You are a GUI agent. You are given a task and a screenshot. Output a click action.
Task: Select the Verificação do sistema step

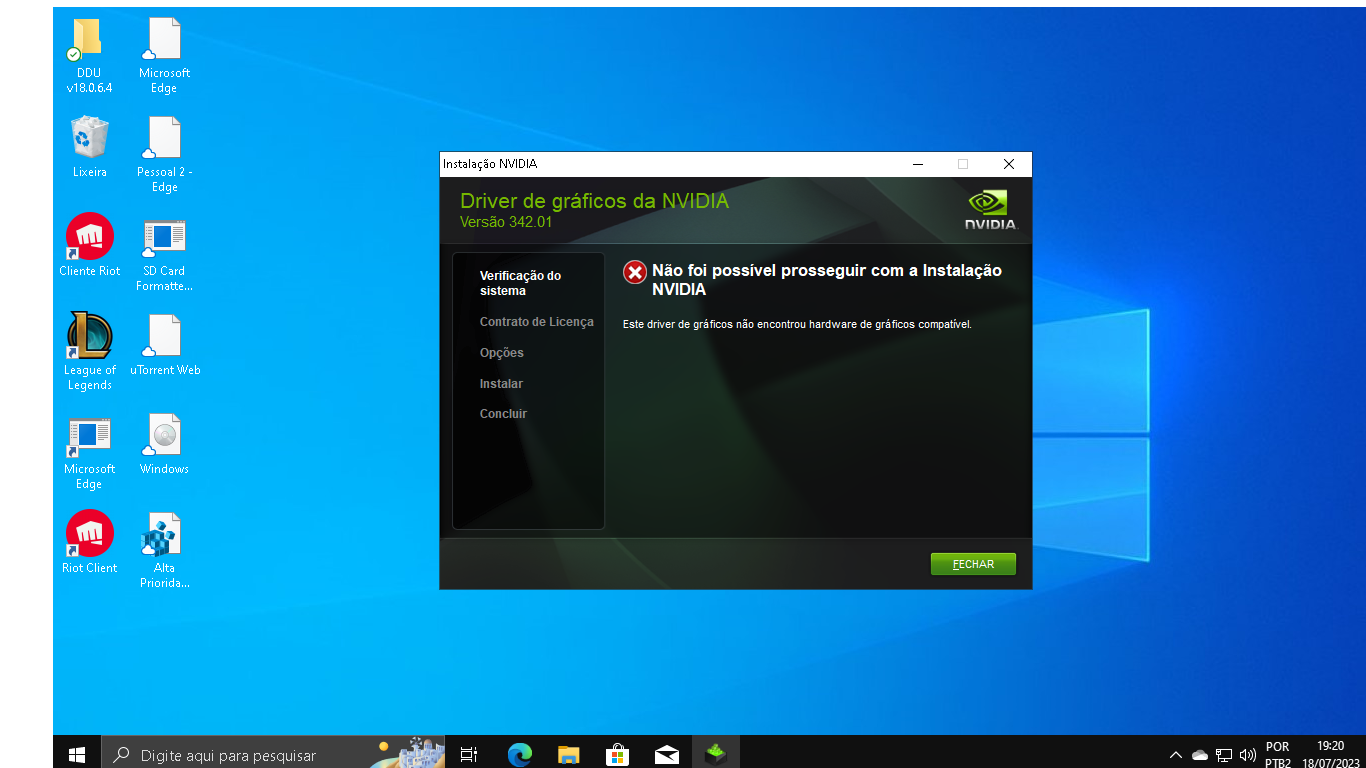pyautogui.click(x=520, y=283)
